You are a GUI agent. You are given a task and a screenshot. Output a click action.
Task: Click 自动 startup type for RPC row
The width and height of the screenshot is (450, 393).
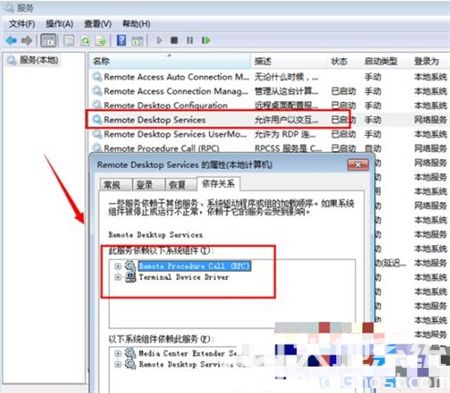pyautogui.click(x=373, y=148)
